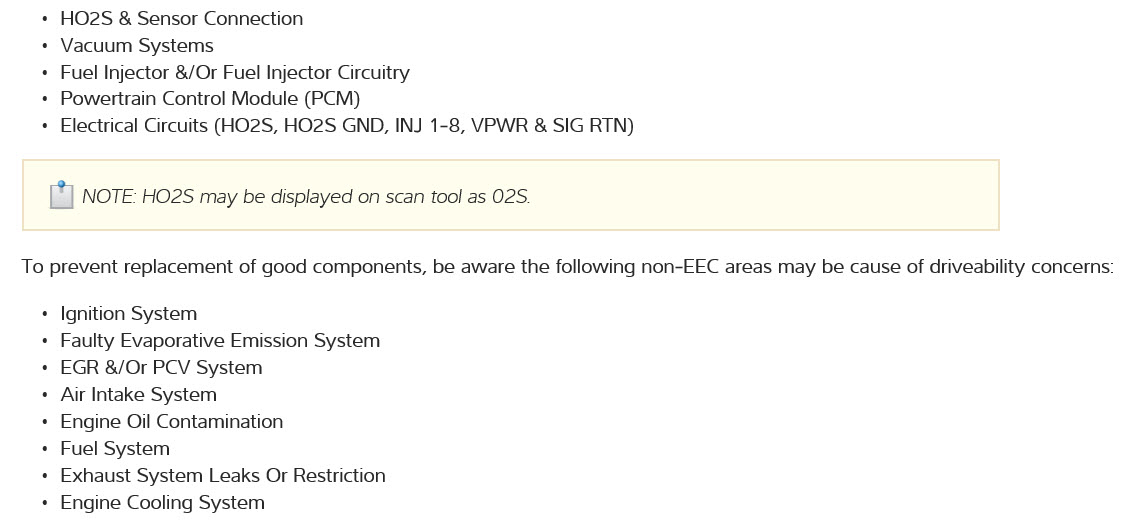Viewport: 1140px width, 520px height.
Task: Click the note pushpin icon
Action: click(x=62, y=195)
